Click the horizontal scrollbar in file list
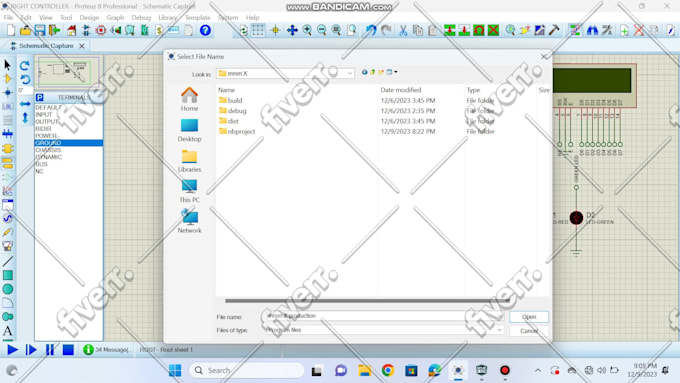The image size is (680, 383). pyautogui.click(x=366, y=301)
